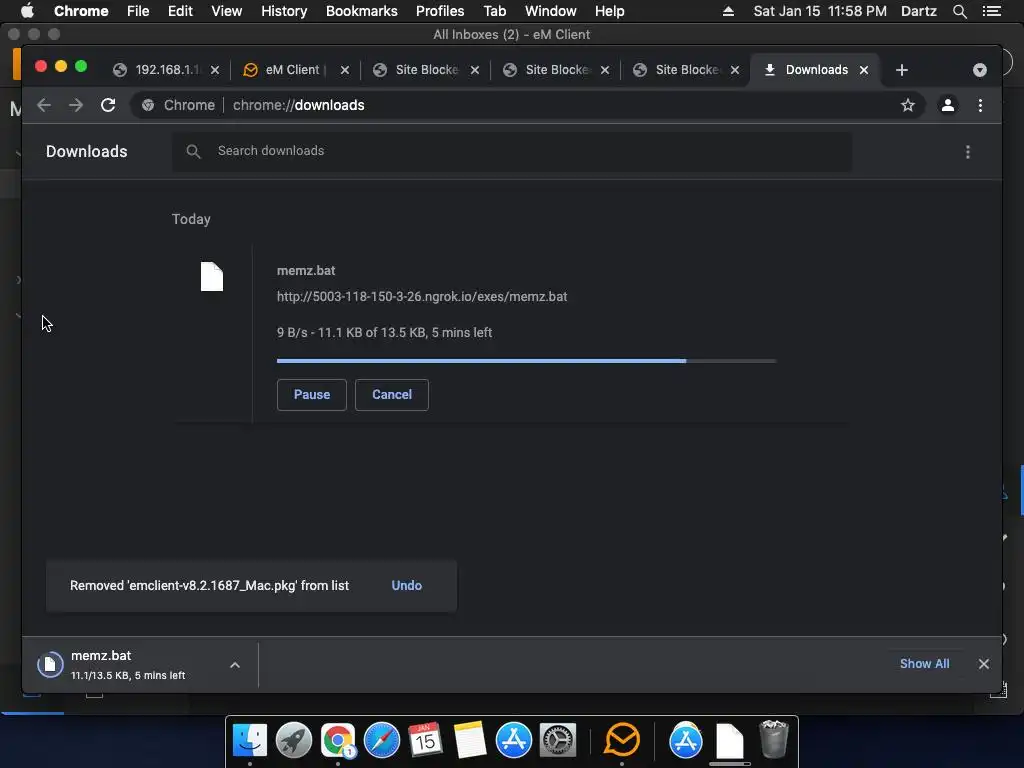Click Google Chrome in the Dock

point(338,740)
